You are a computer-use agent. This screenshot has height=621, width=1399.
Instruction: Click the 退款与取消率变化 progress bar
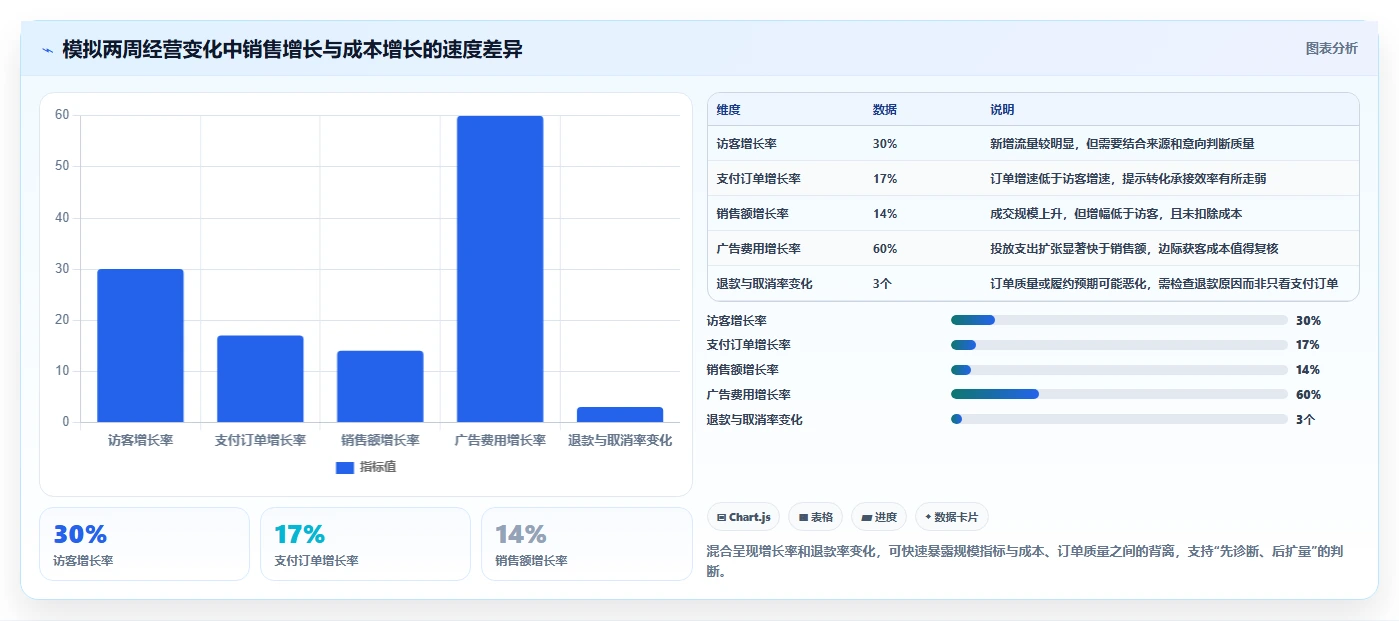click(1119, 419)
